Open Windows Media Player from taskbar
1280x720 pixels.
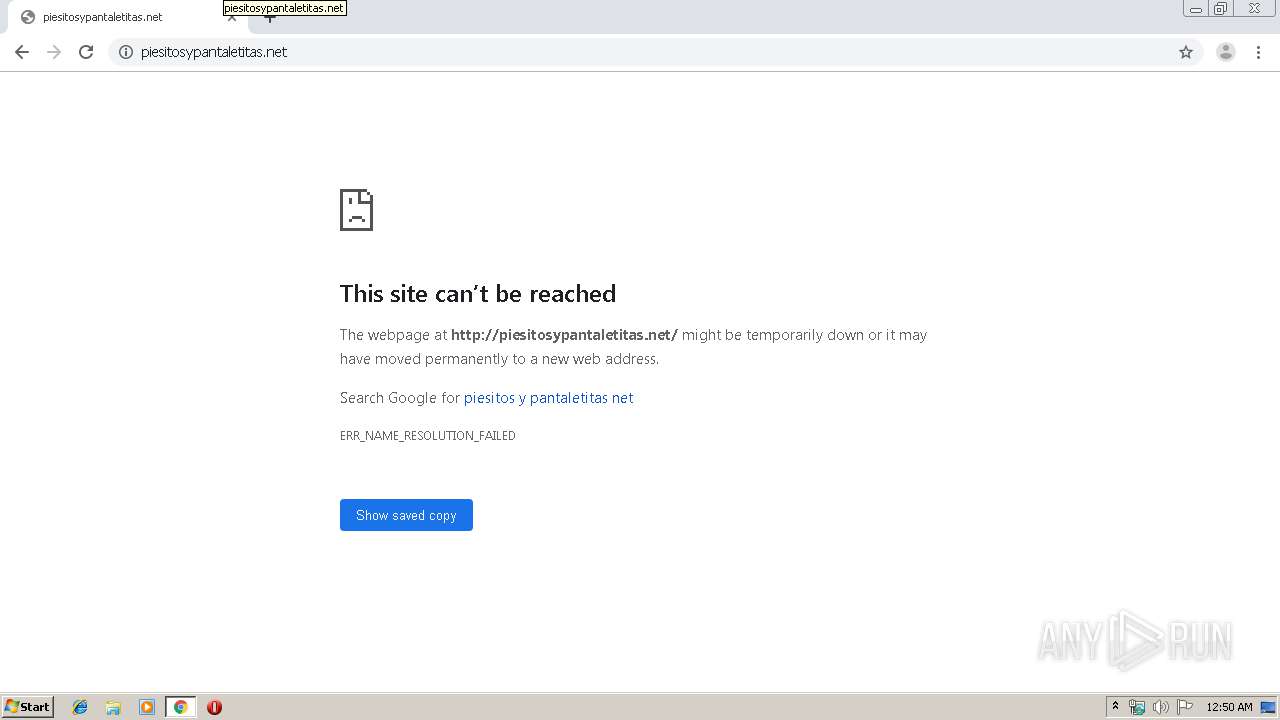[147, 707]
